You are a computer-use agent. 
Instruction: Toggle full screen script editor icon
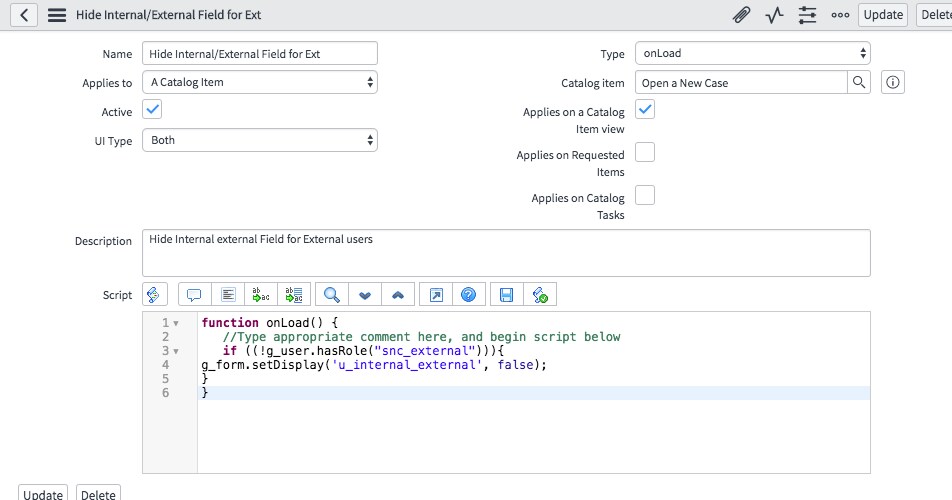click(x=436, y=295)
